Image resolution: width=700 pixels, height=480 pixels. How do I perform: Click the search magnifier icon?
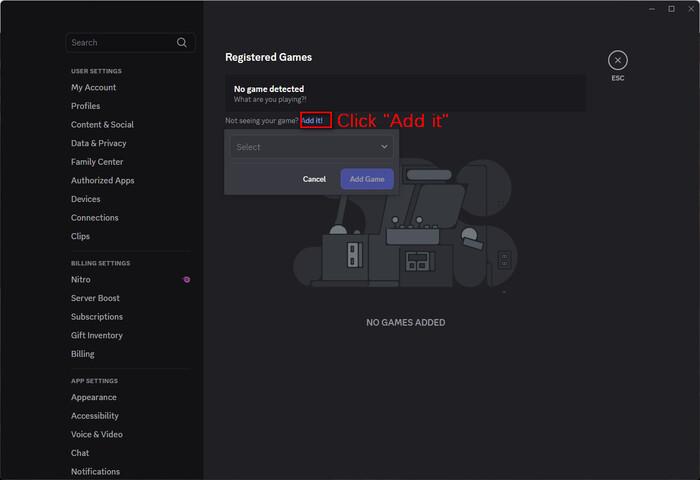click(182, 42)
